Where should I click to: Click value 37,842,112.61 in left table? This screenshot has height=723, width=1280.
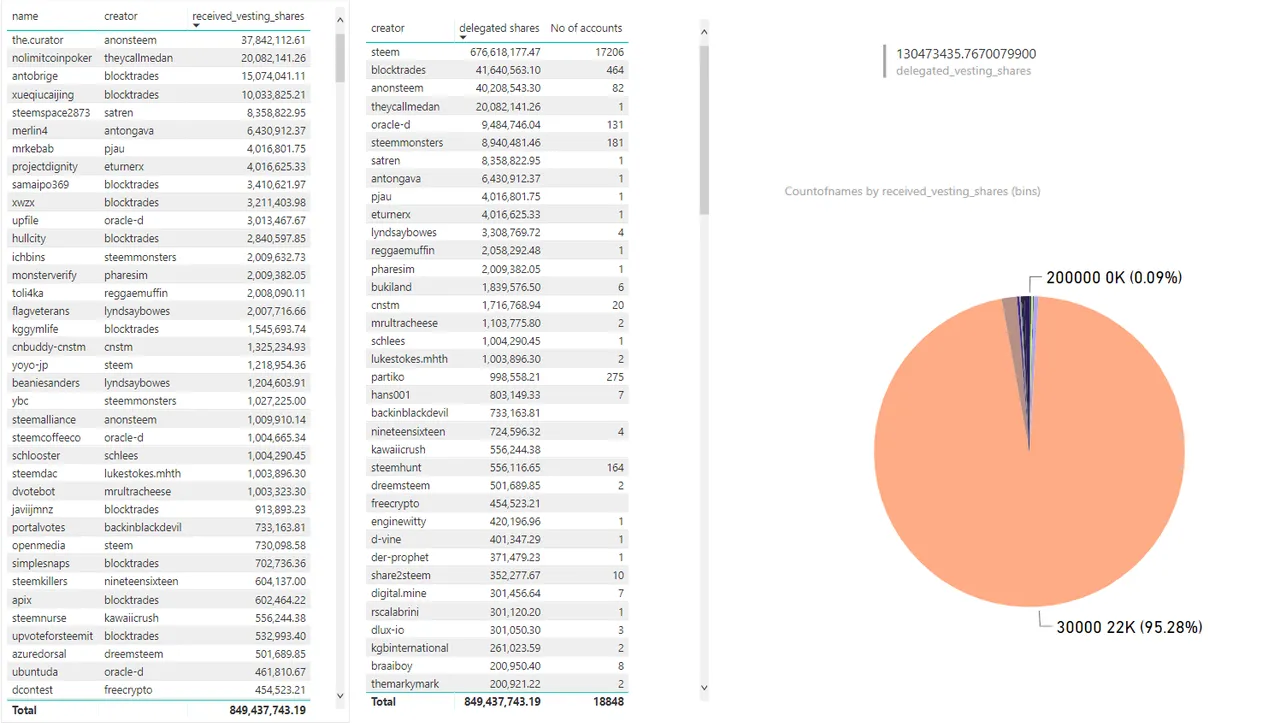pos(273,40)
